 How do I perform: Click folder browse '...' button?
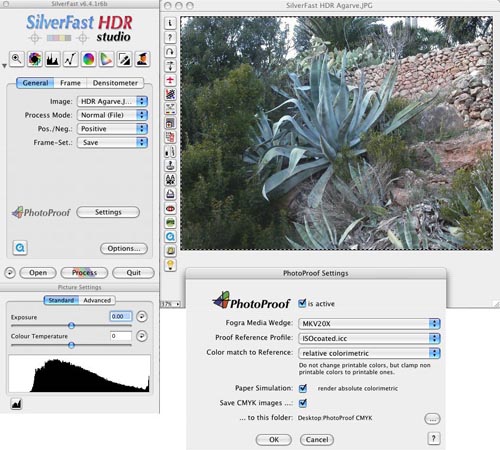tap(432, 419)
